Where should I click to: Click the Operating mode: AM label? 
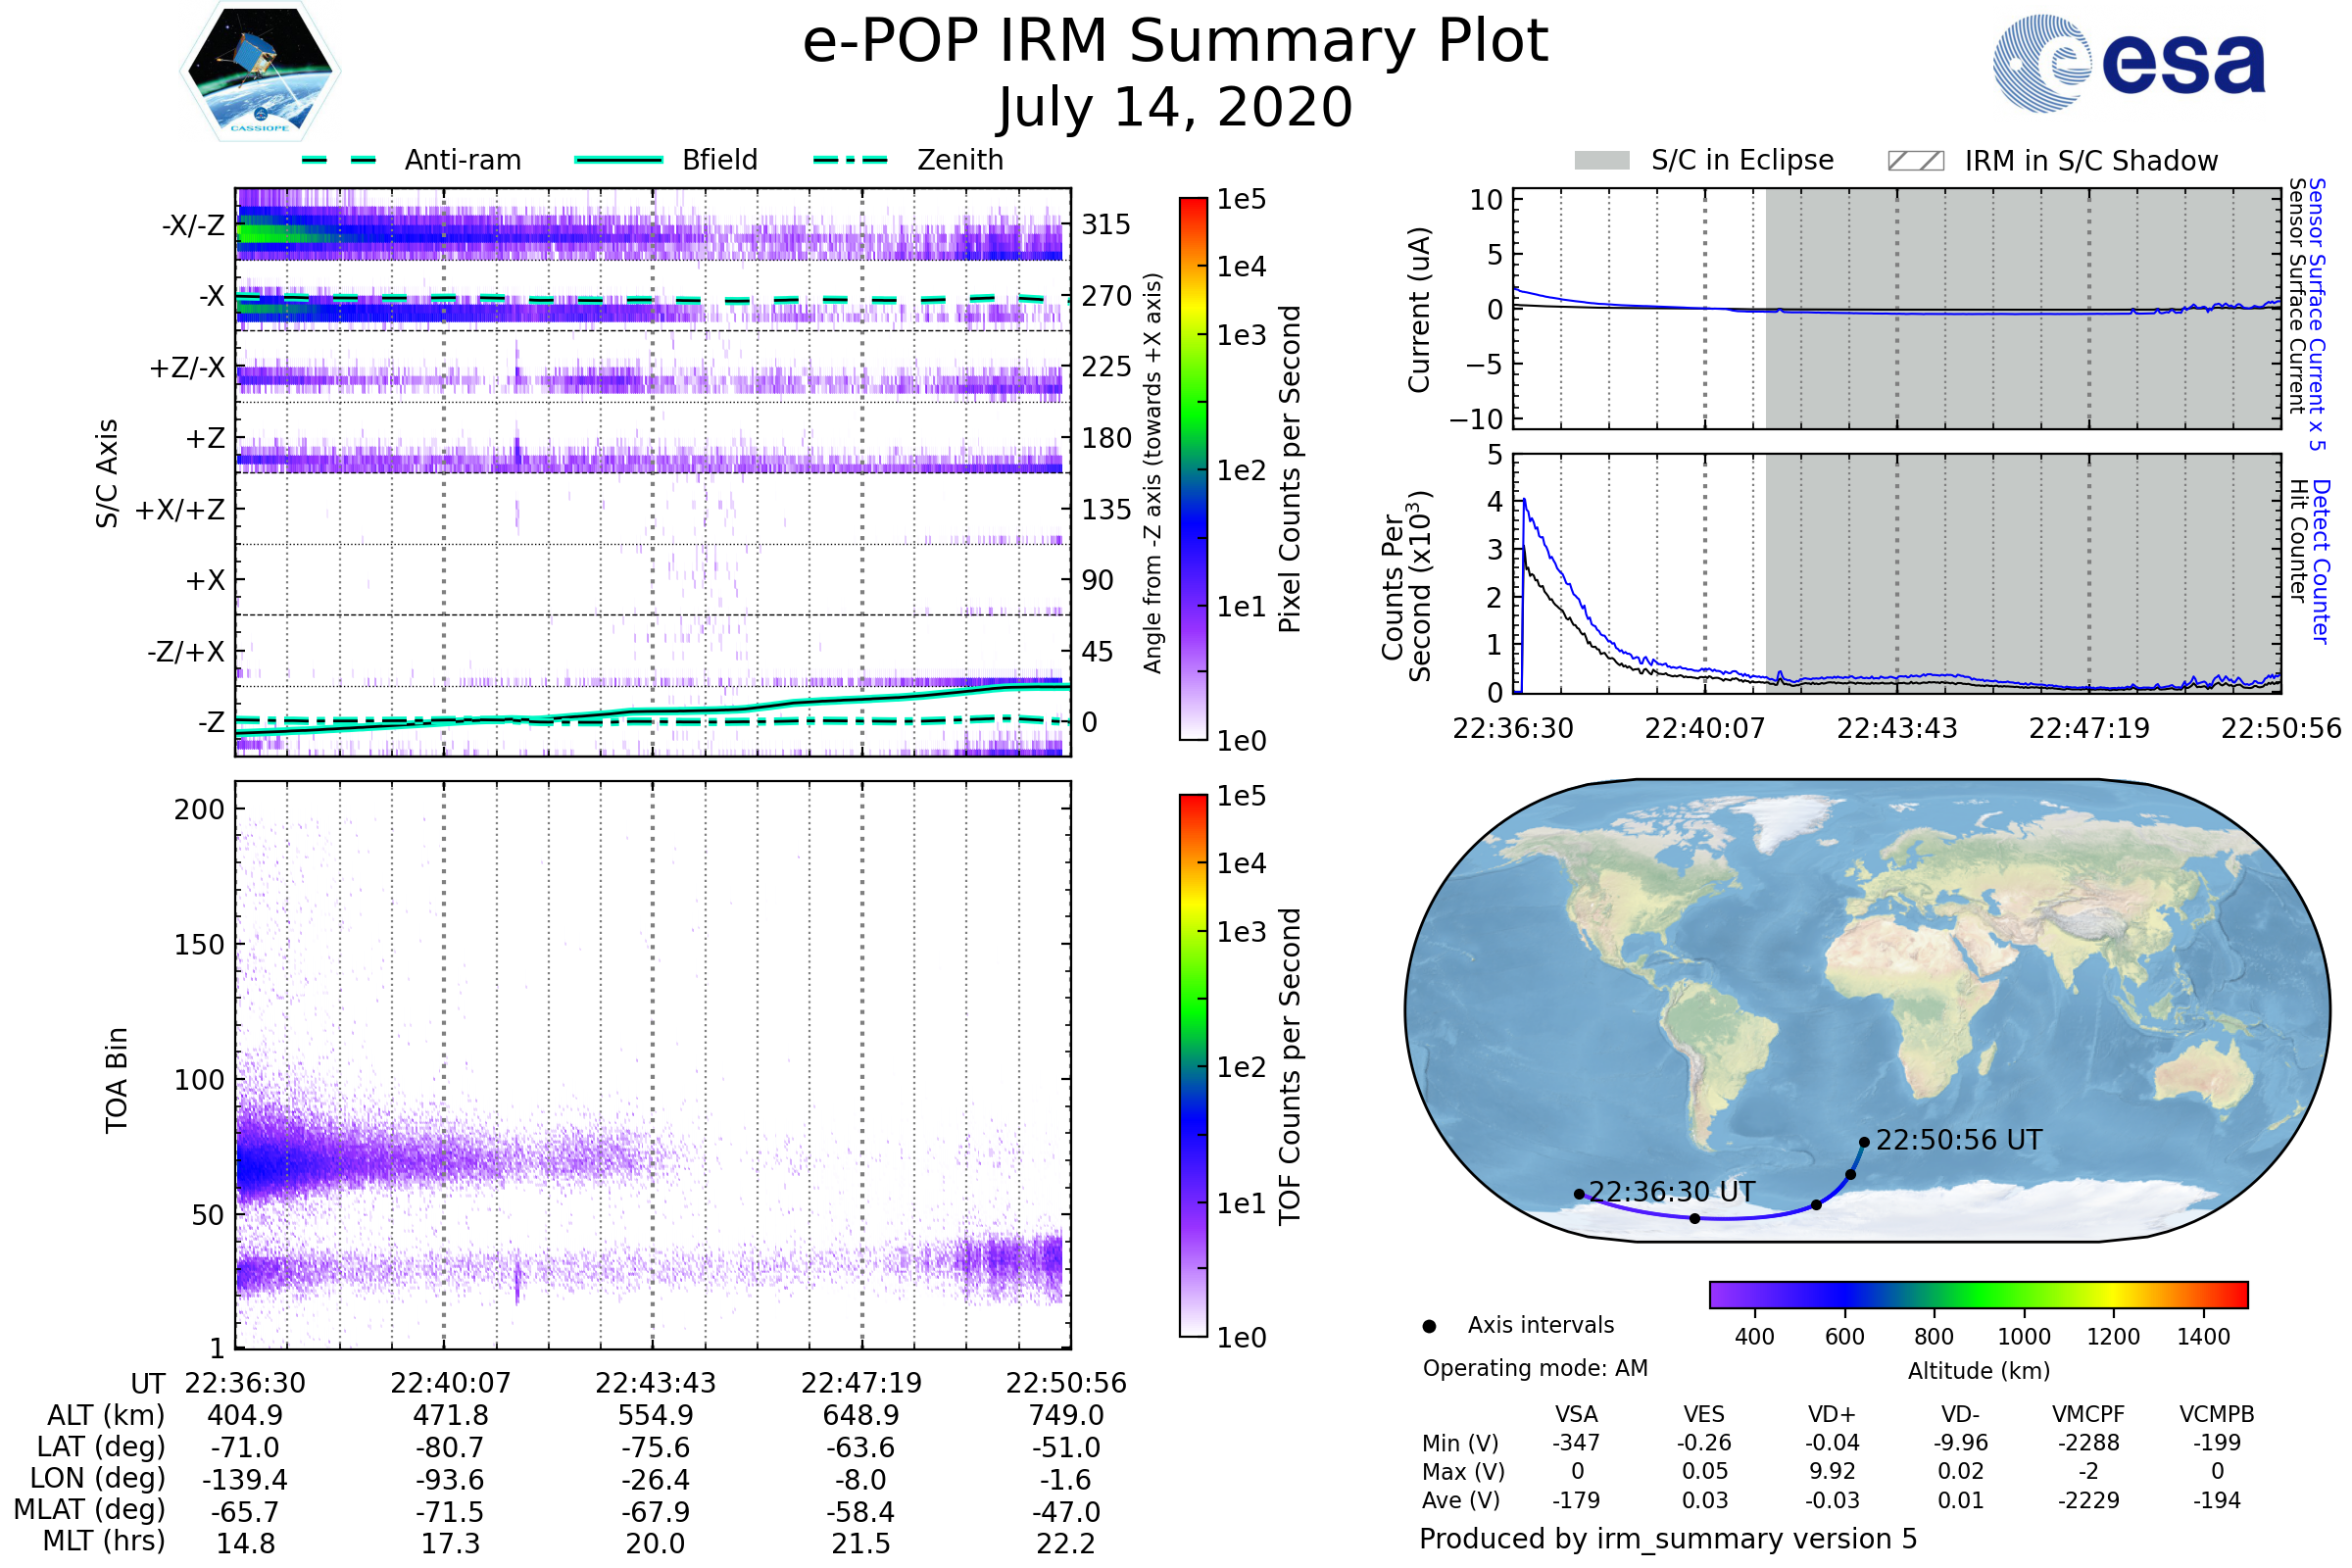(x=1535, y=1368)
